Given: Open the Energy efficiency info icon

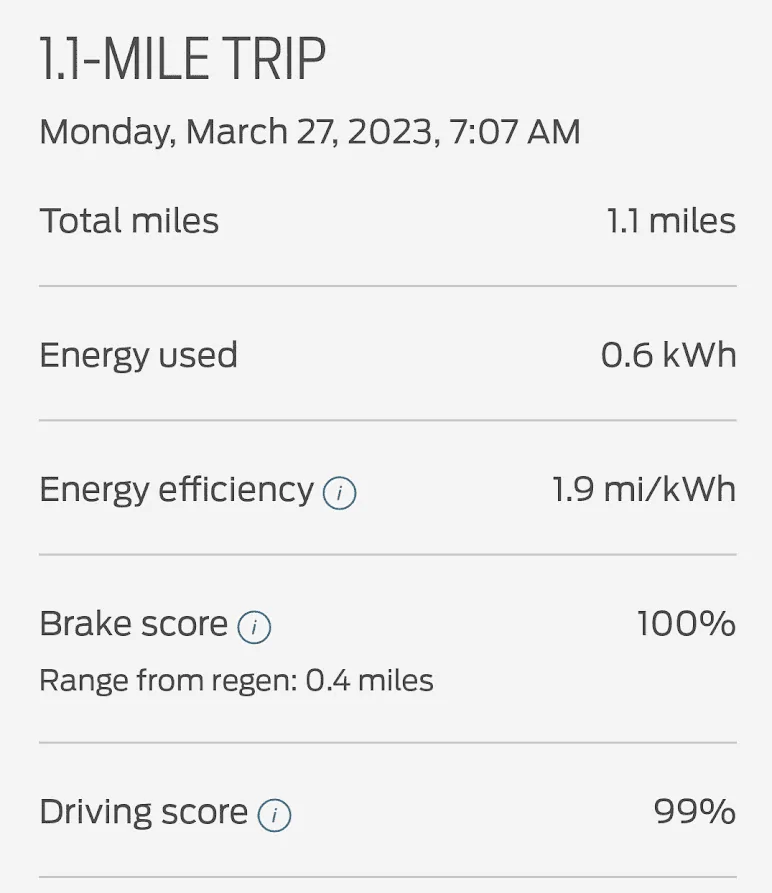Looking at the screenshot, I should pos(340,493).
